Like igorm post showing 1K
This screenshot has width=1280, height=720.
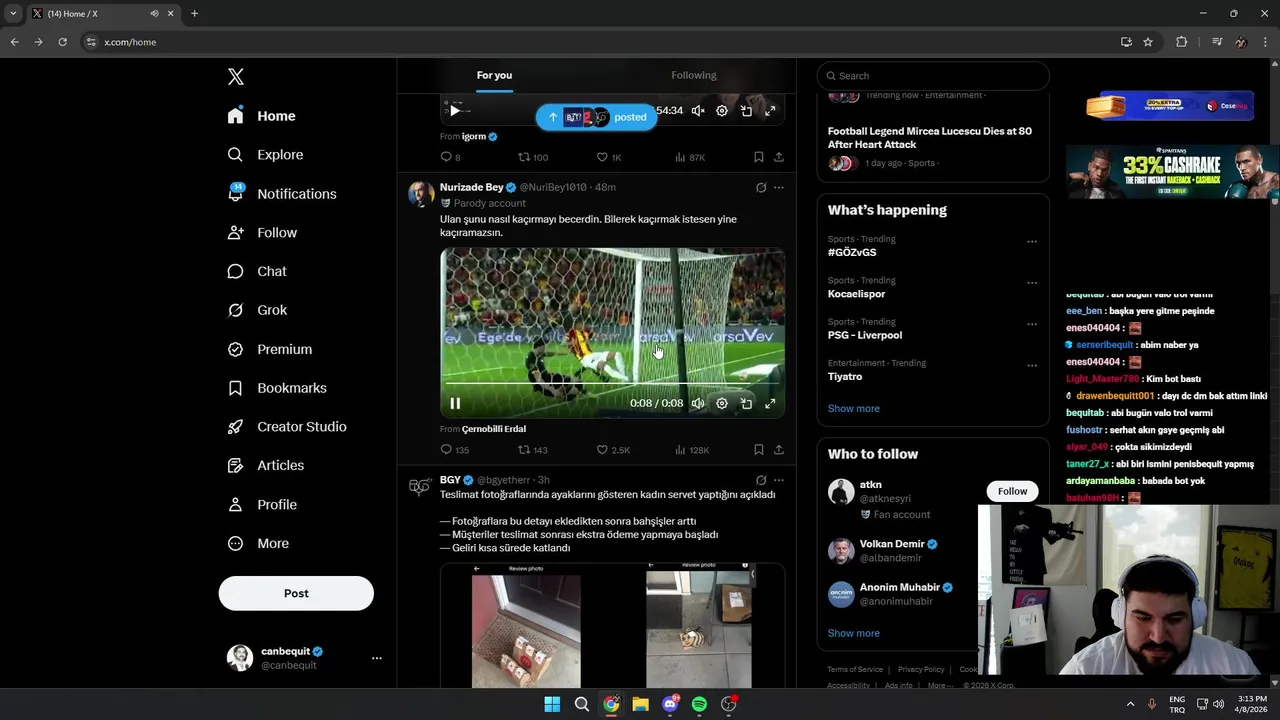pos(602,157)
